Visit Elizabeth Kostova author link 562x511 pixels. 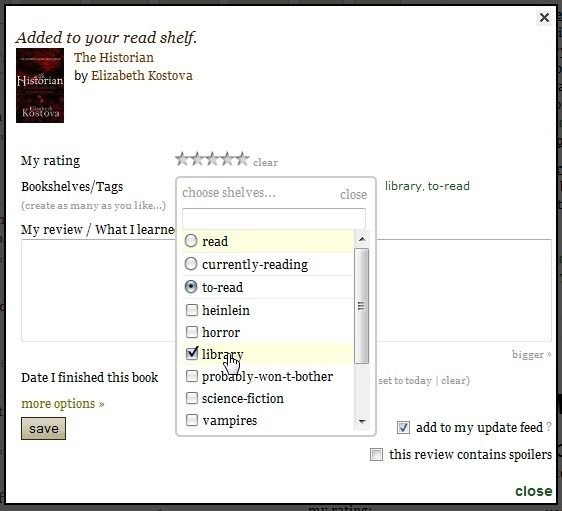point(142,76)
